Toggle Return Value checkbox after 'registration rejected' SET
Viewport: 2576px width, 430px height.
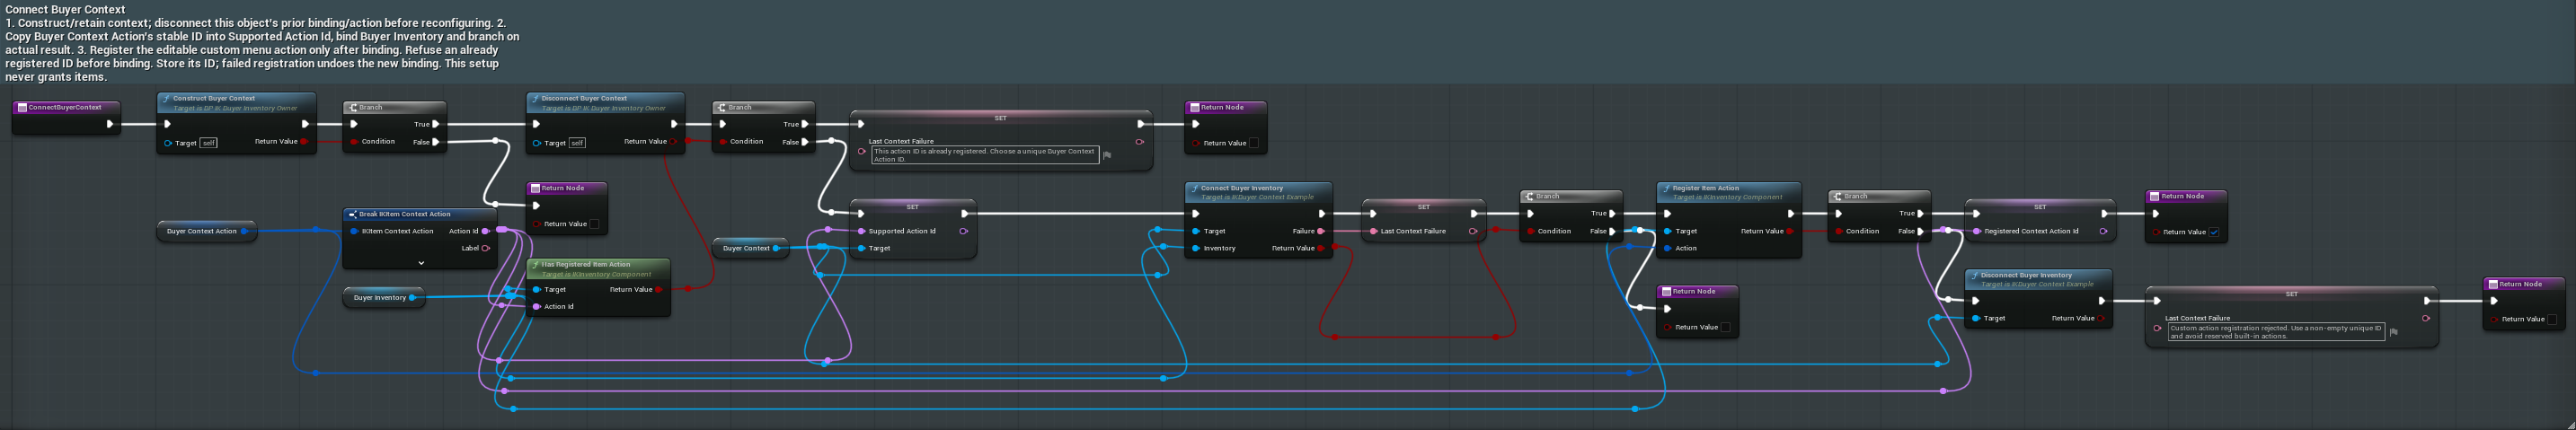2552,319
